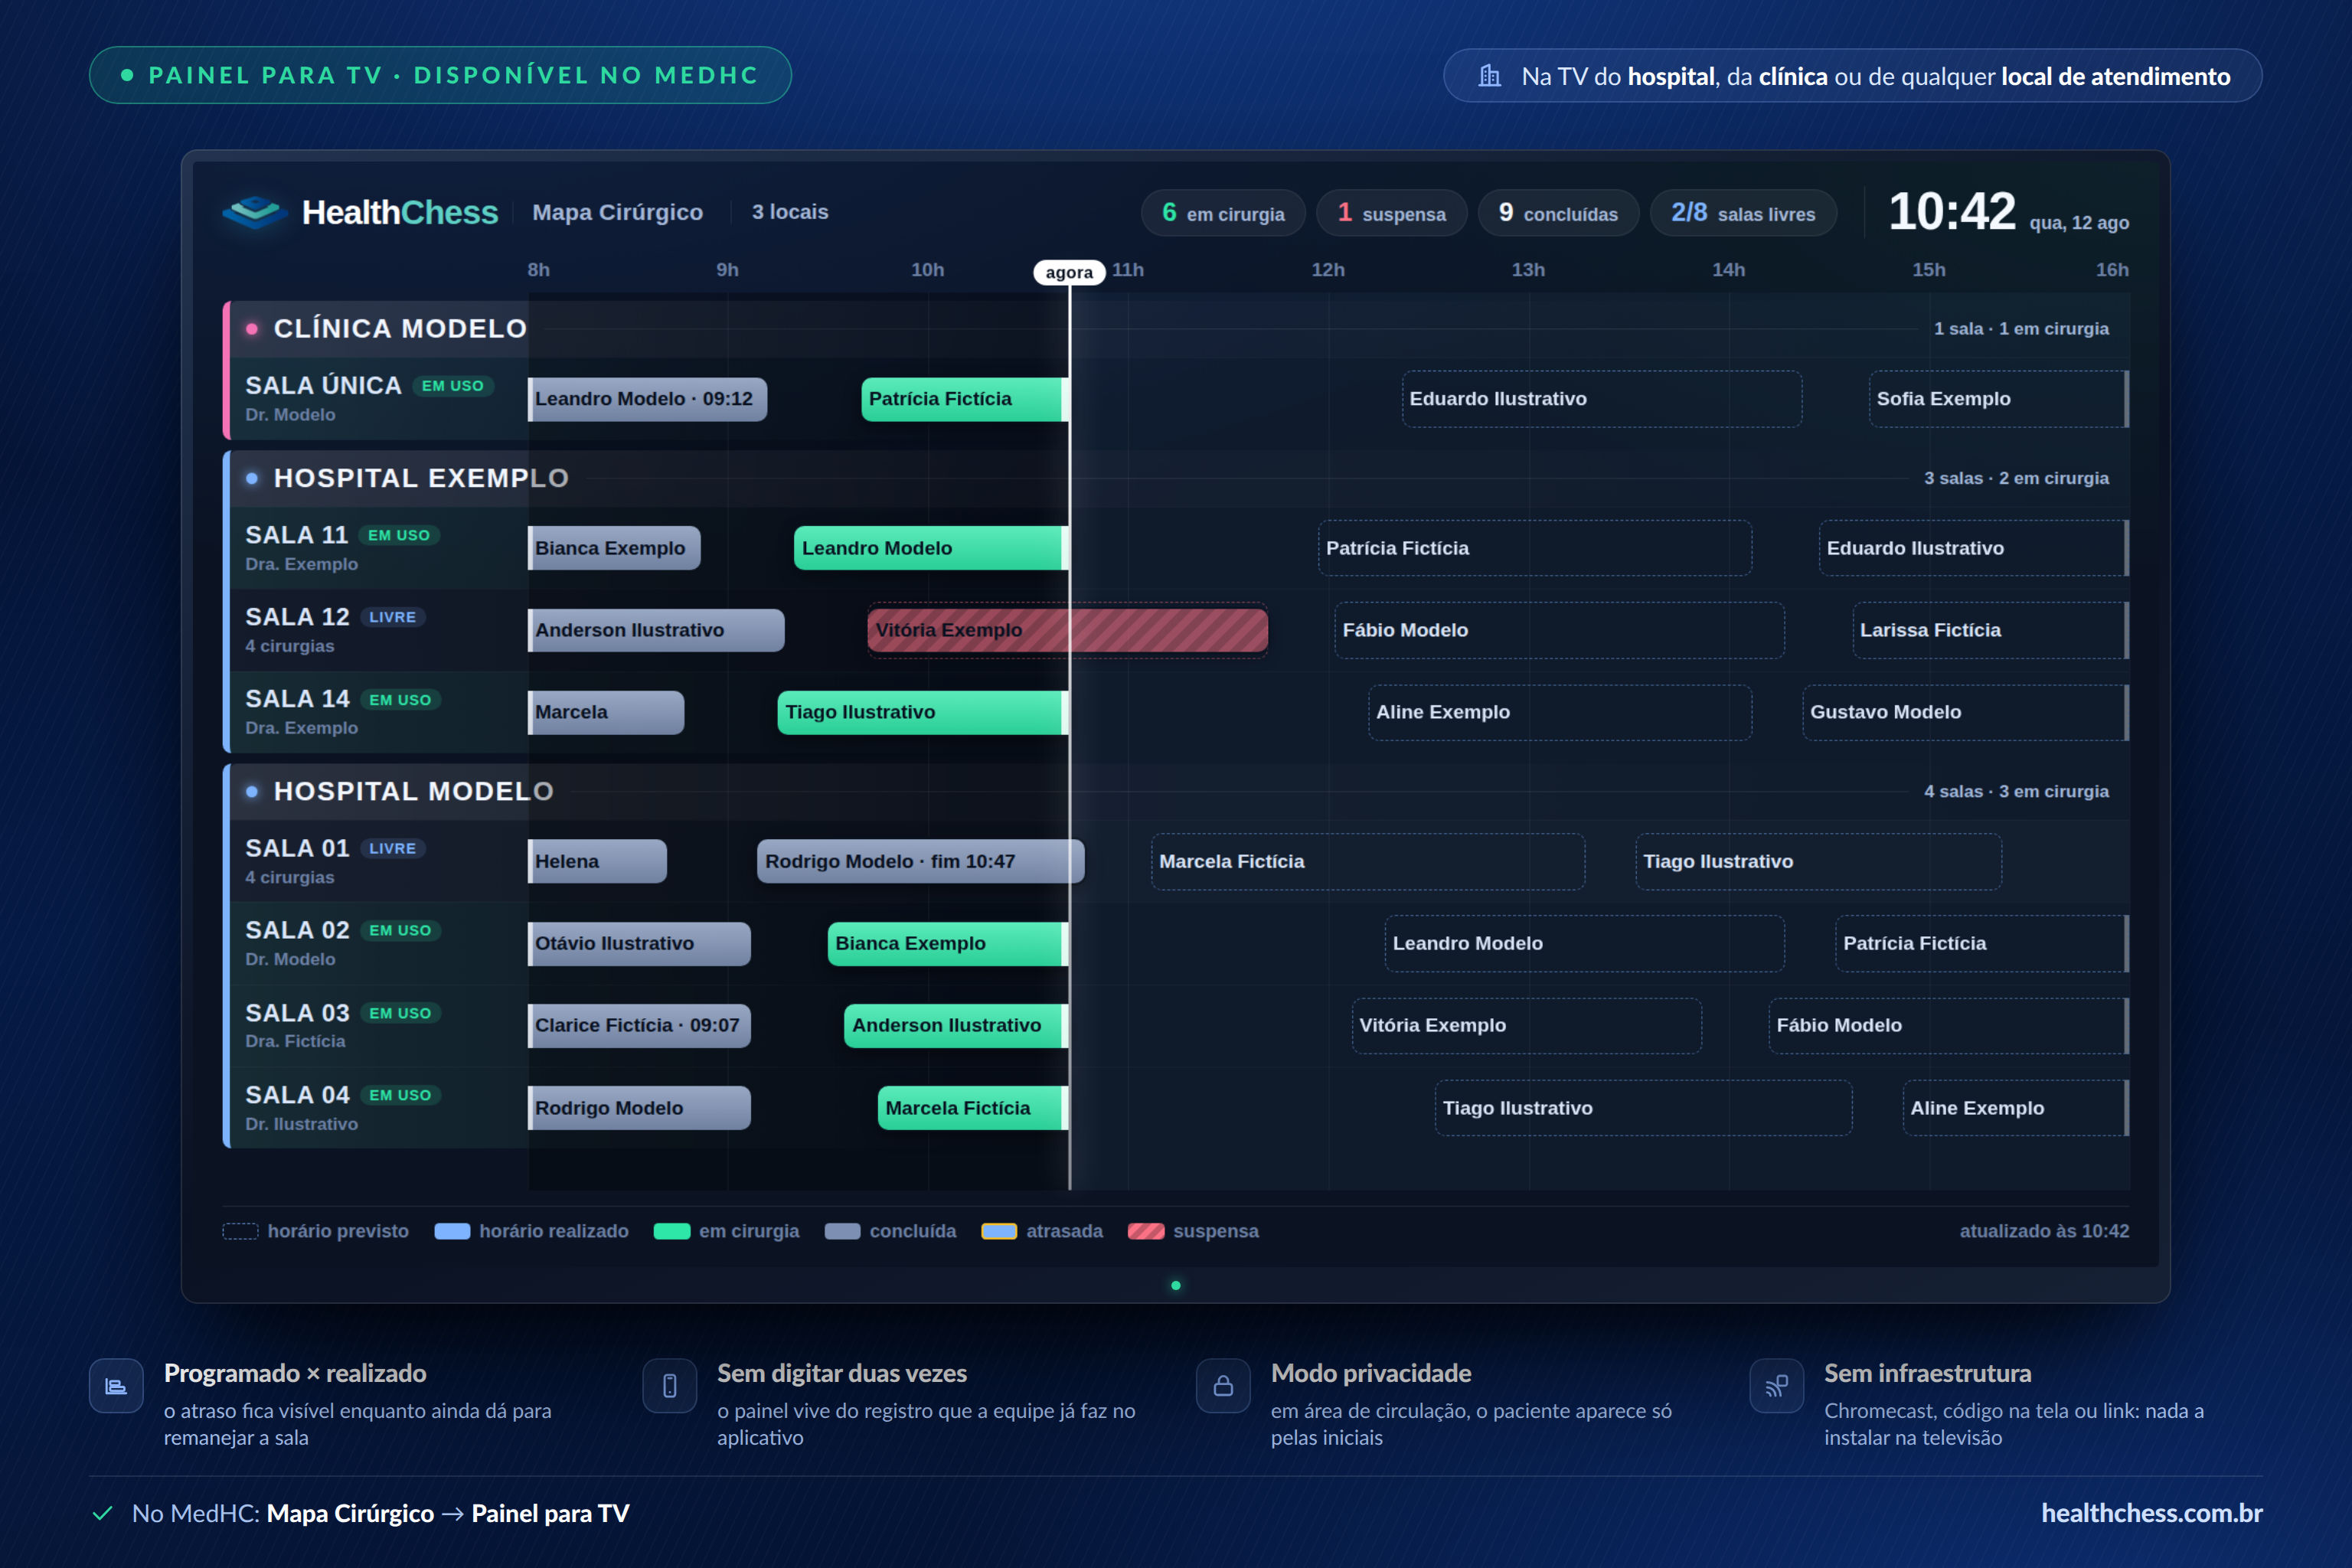
Task: Select the 9 concluídas counter pill
Action: [1558, 213]
